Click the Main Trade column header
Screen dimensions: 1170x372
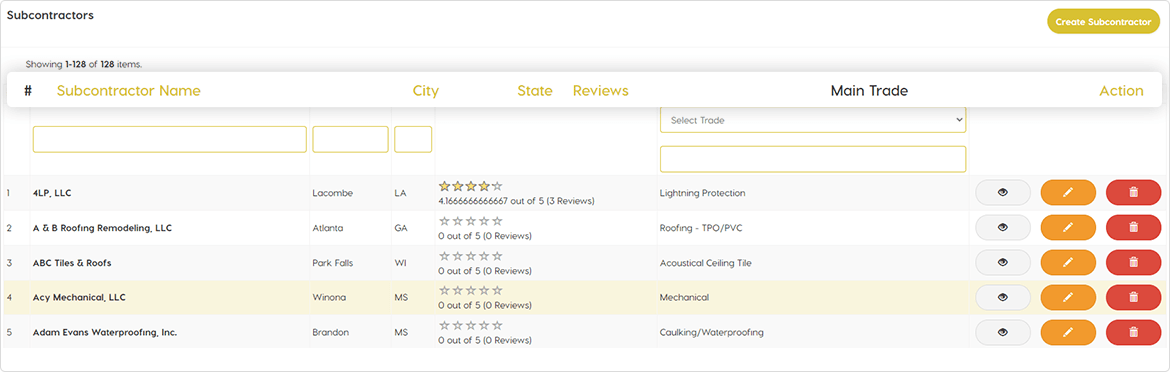pyautogui.click(x=869, y=91)
